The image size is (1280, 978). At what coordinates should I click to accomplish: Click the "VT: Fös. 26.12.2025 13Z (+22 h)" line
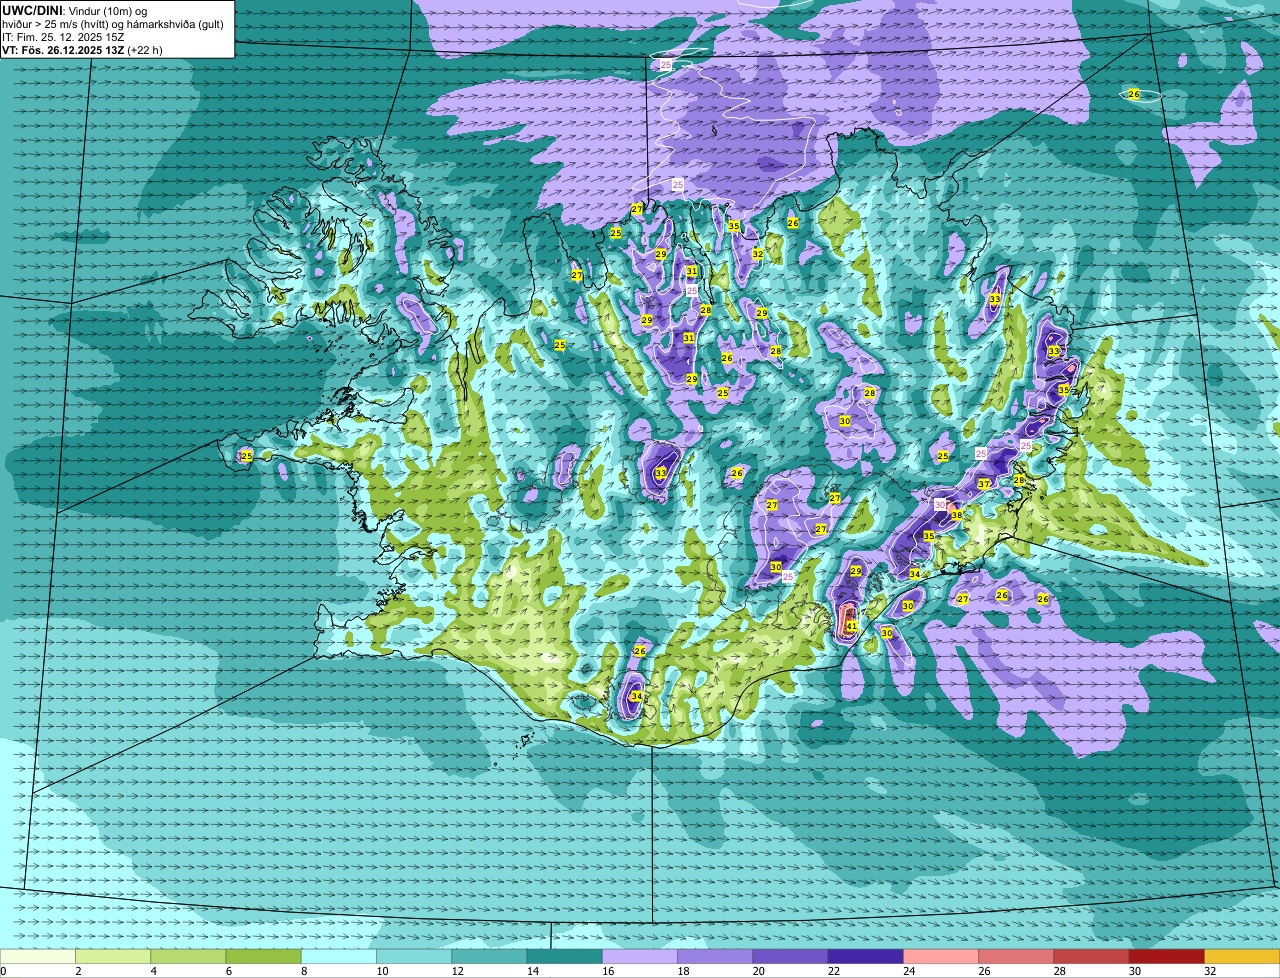click(83, 50)
